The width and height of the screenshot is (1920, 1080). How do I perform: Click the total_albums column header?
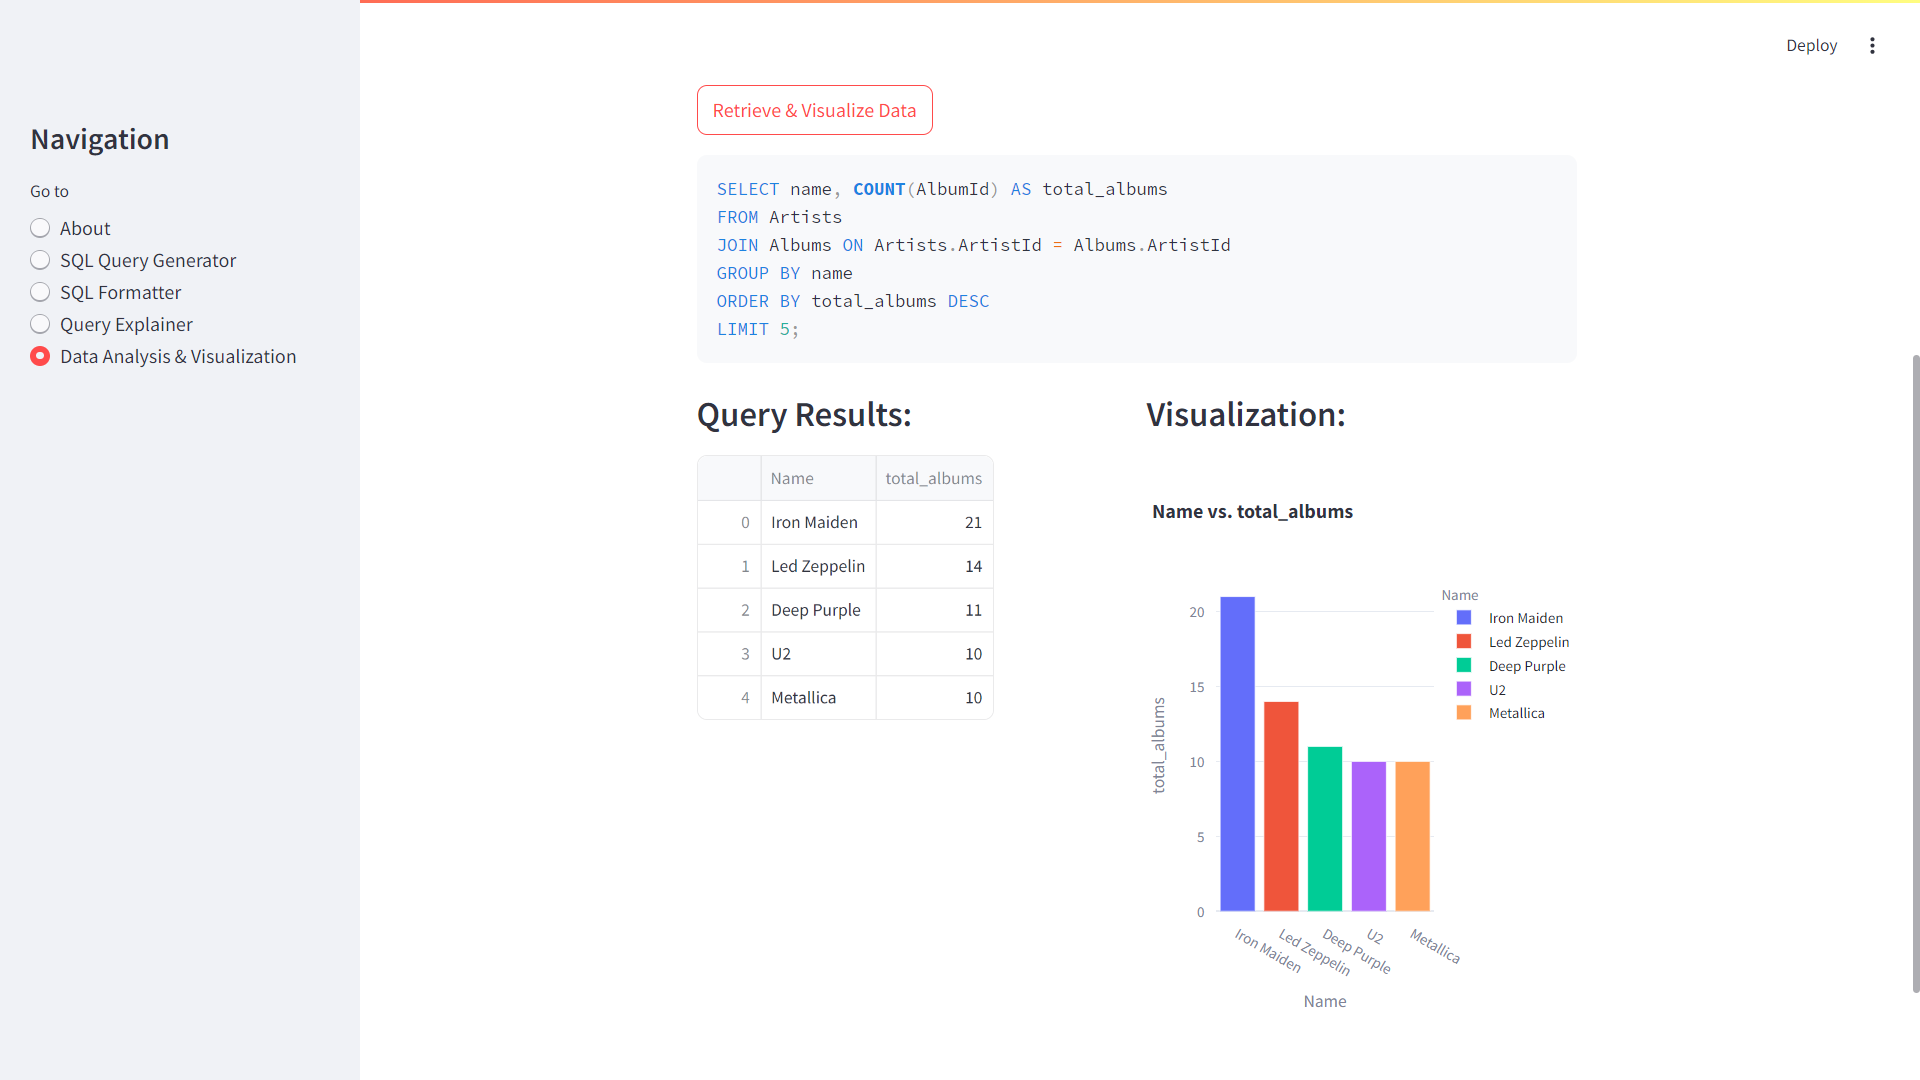933,478
